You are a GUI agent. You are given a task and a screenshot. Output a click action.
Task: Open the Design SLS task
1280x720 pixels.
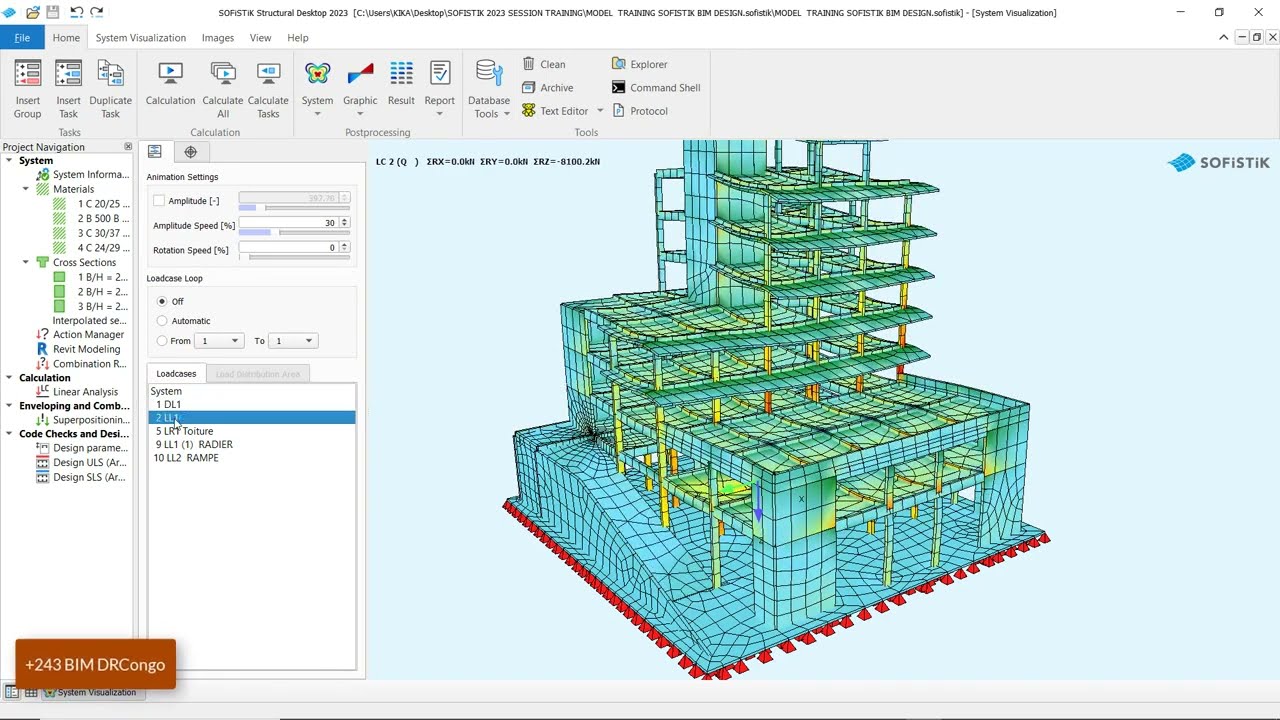click(81, 477)
